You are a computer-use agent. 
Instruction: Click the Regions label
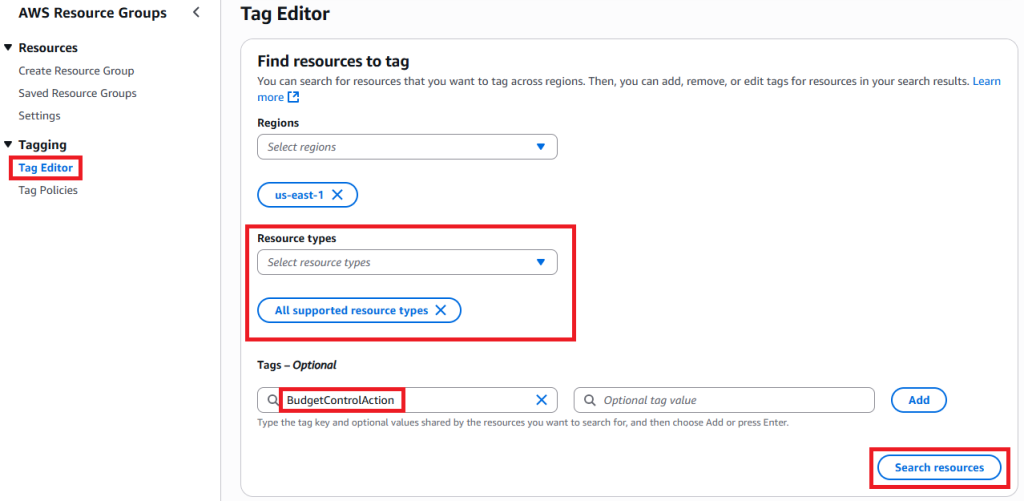click(278, 123)
